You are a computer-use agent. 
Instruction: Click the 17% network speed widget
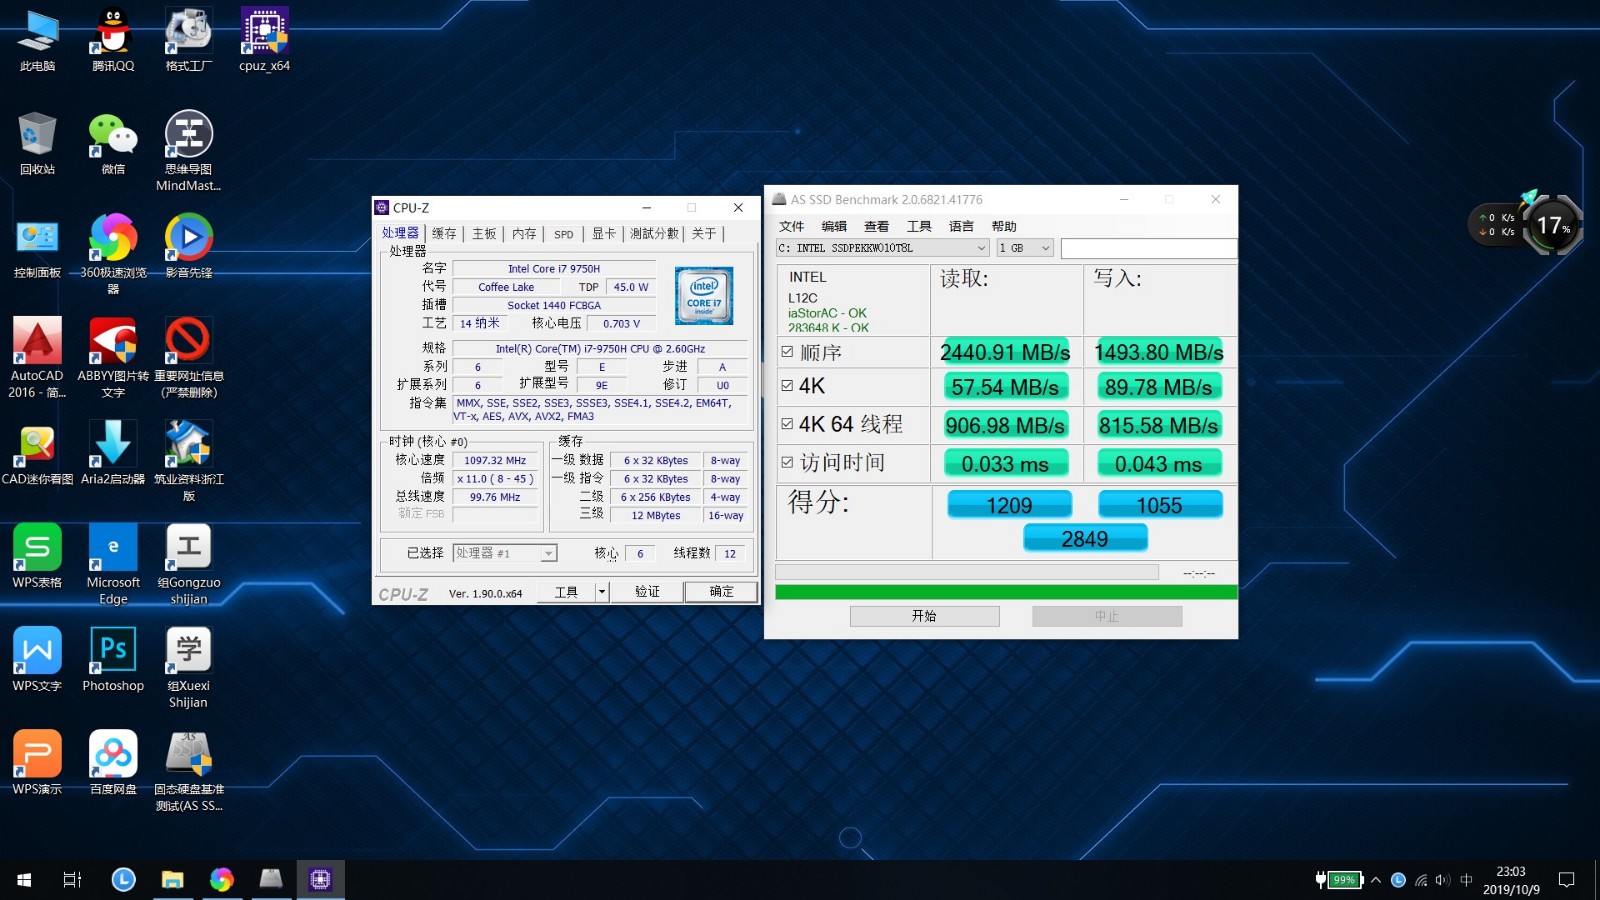click(1550, 225)
